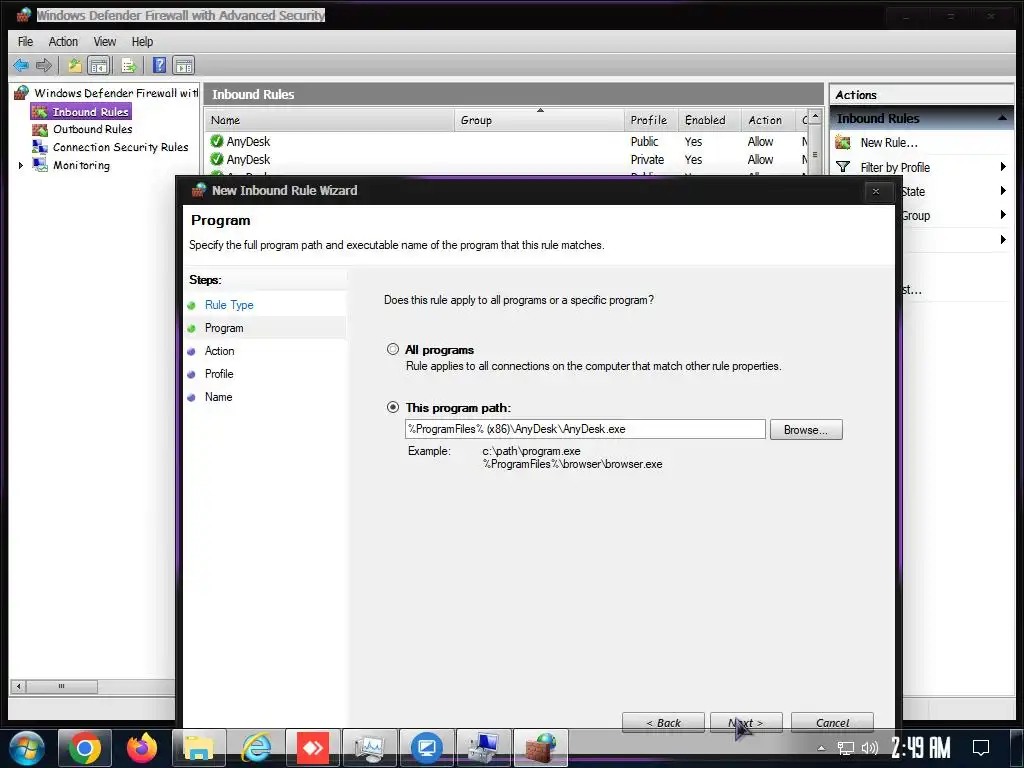Close the New Inbound Rule Wizard dialog

coord(876,191)
